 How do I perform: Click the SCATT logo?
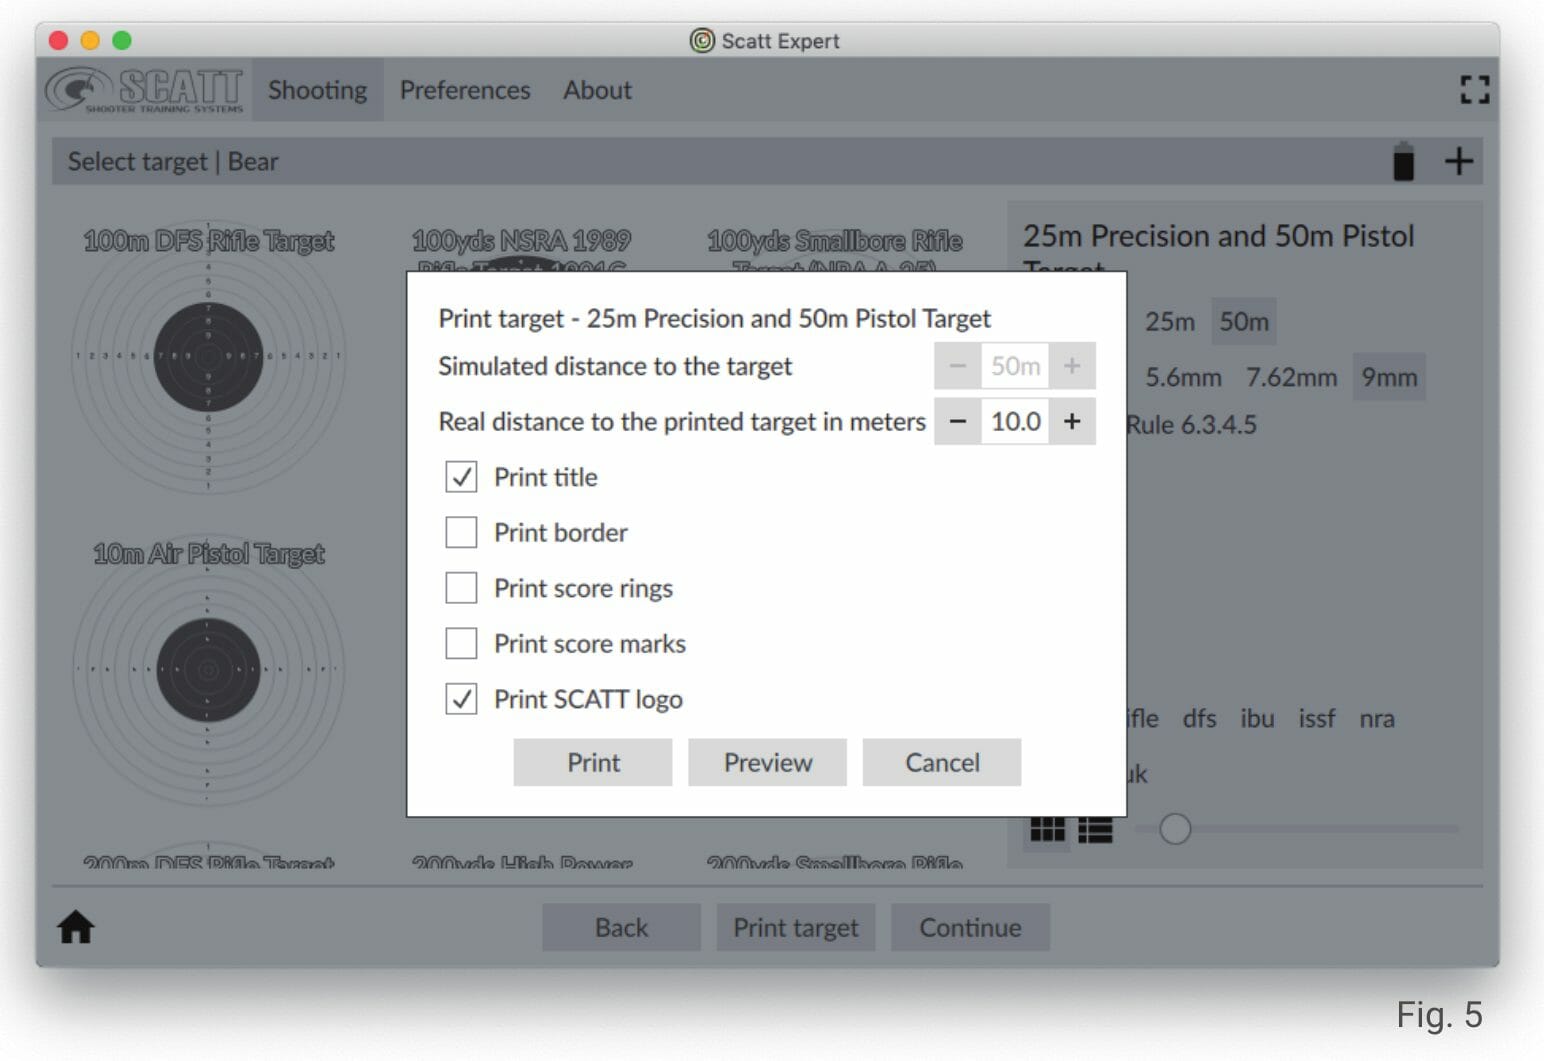(145, 90)
